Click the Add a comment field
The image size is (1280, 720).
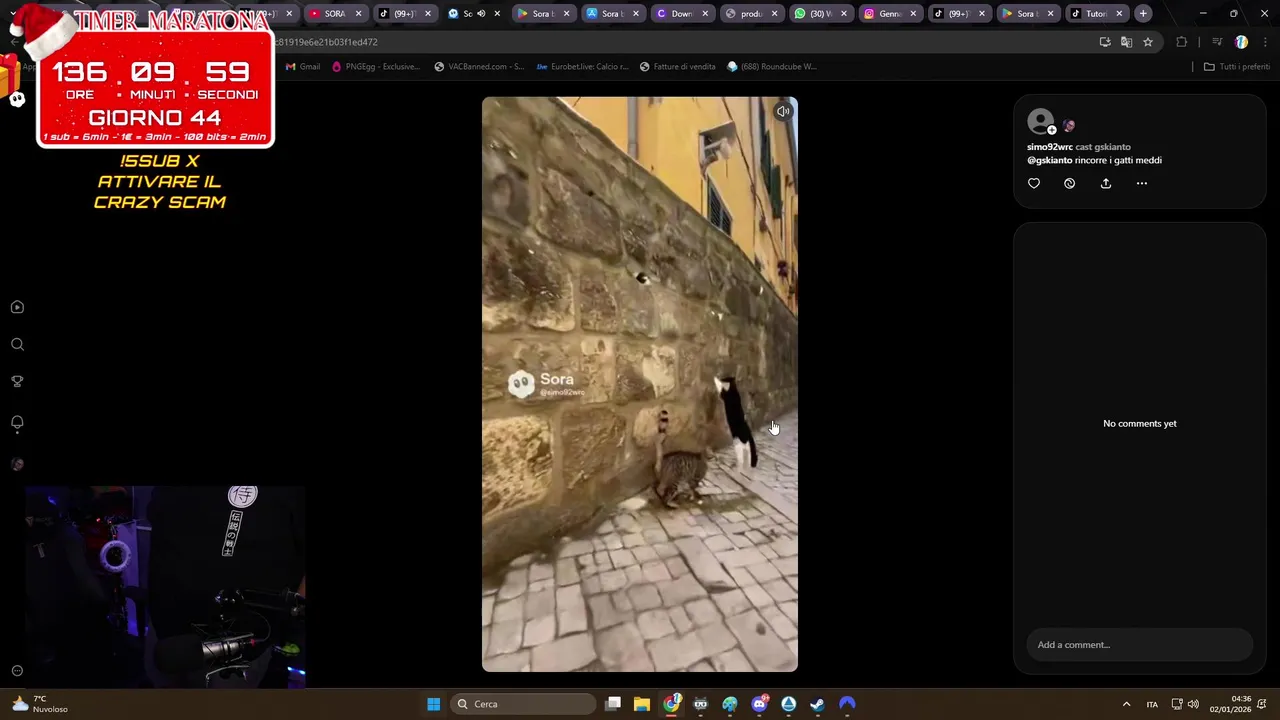click(1139, 645)
